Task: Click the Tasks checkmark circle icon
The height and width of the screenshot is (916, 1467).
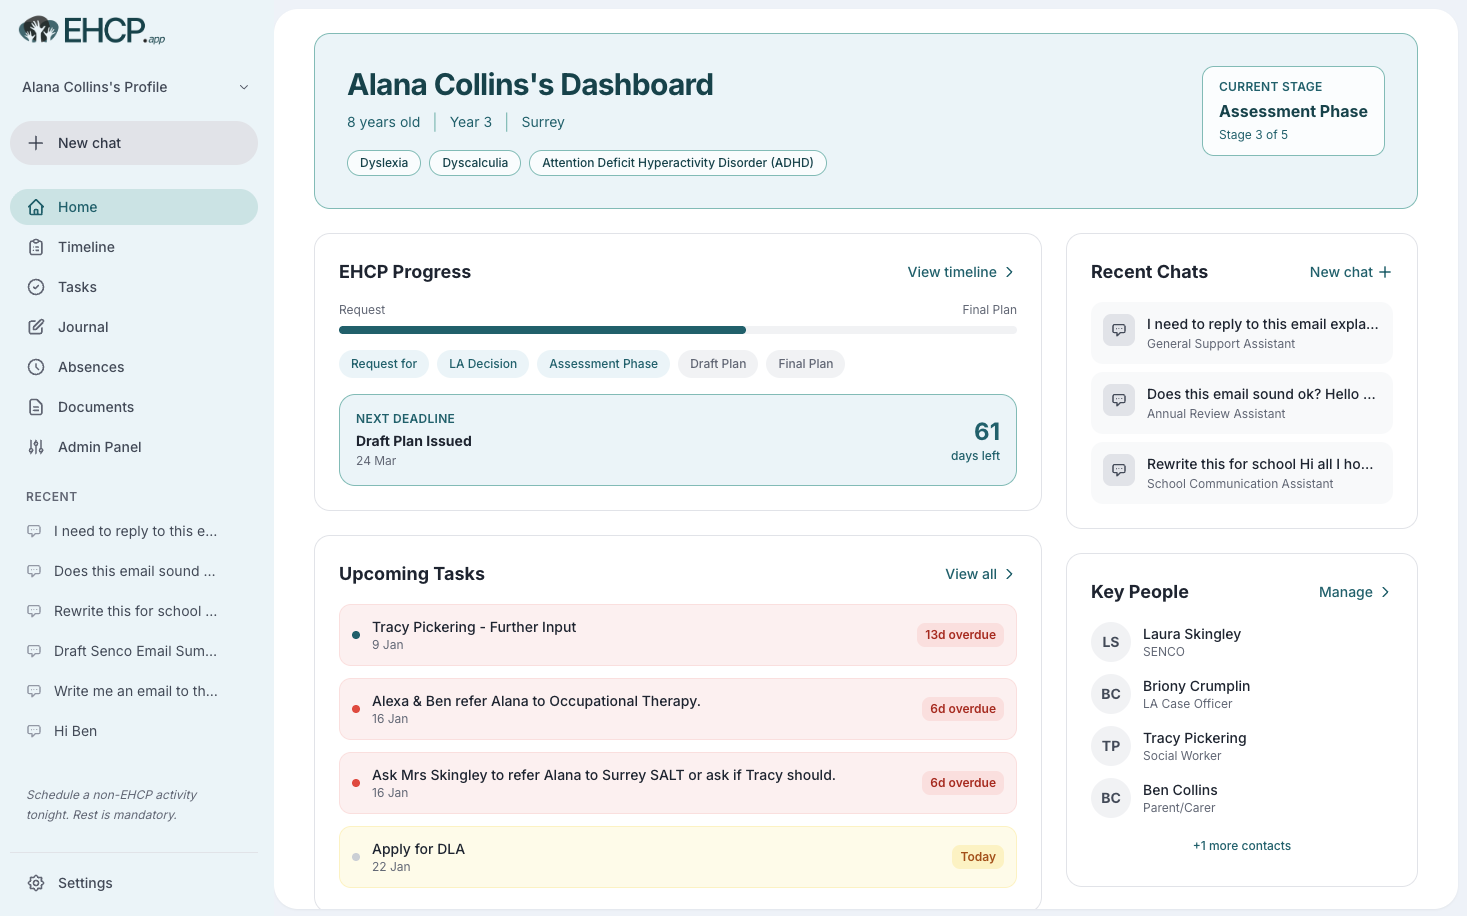Action: (x=36, y=287)
